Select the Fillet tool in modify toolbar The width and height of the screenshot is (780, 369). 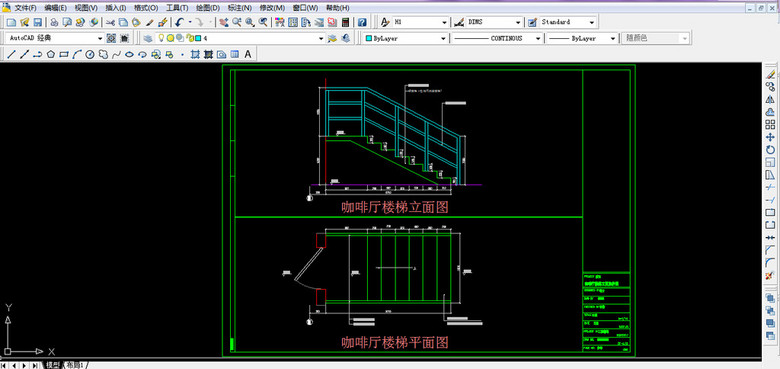(770, 263)
